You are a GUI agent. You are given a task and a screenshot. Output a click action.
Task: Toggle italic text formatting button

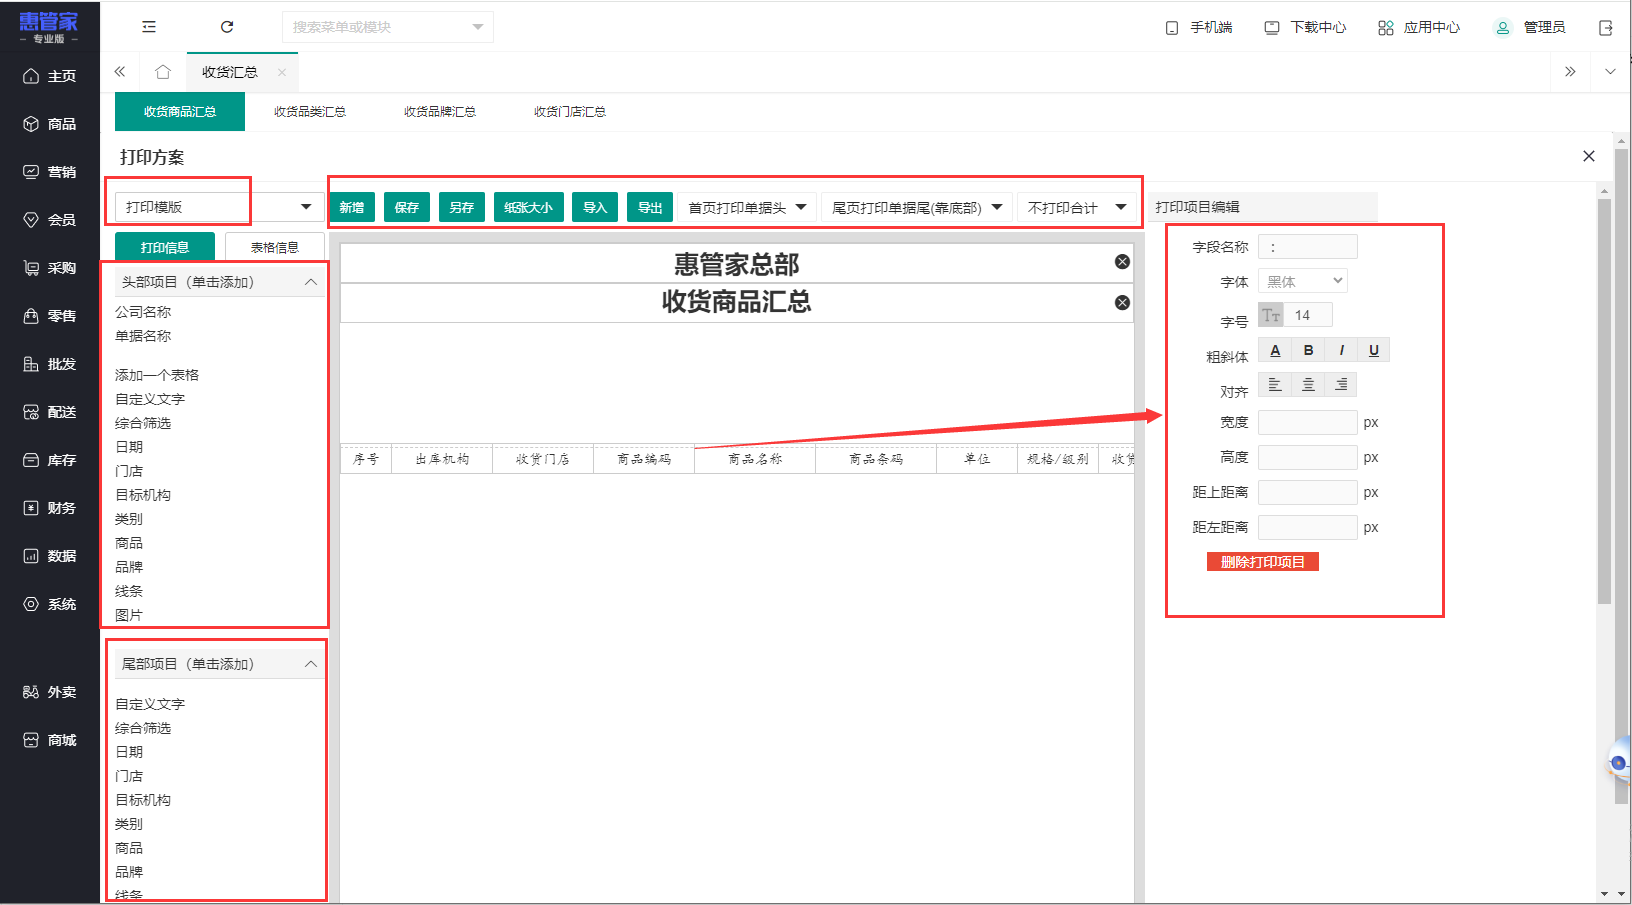pyautogui.click(x=1341, y=350)
